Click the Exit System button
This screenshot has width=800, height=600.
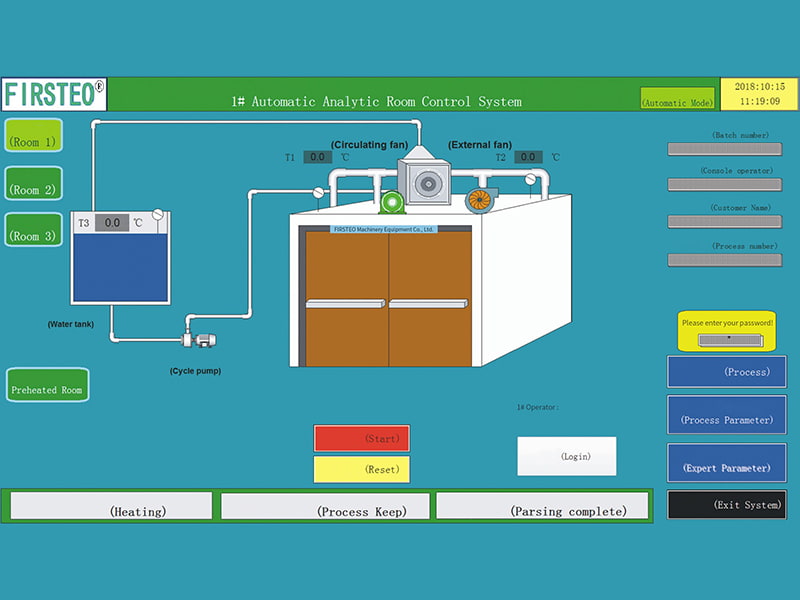(x=726, y=504)
